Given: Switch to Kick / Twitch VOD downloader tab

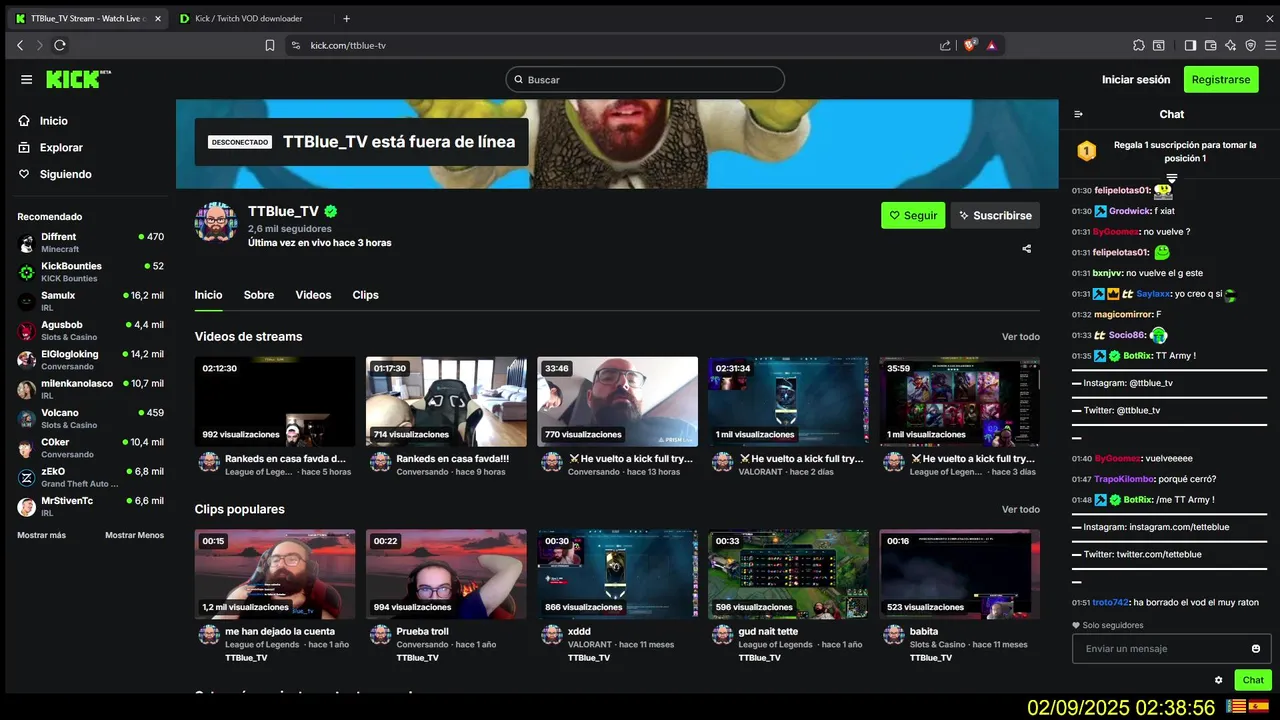Looking at the screenshot, I should click(249, 18).
